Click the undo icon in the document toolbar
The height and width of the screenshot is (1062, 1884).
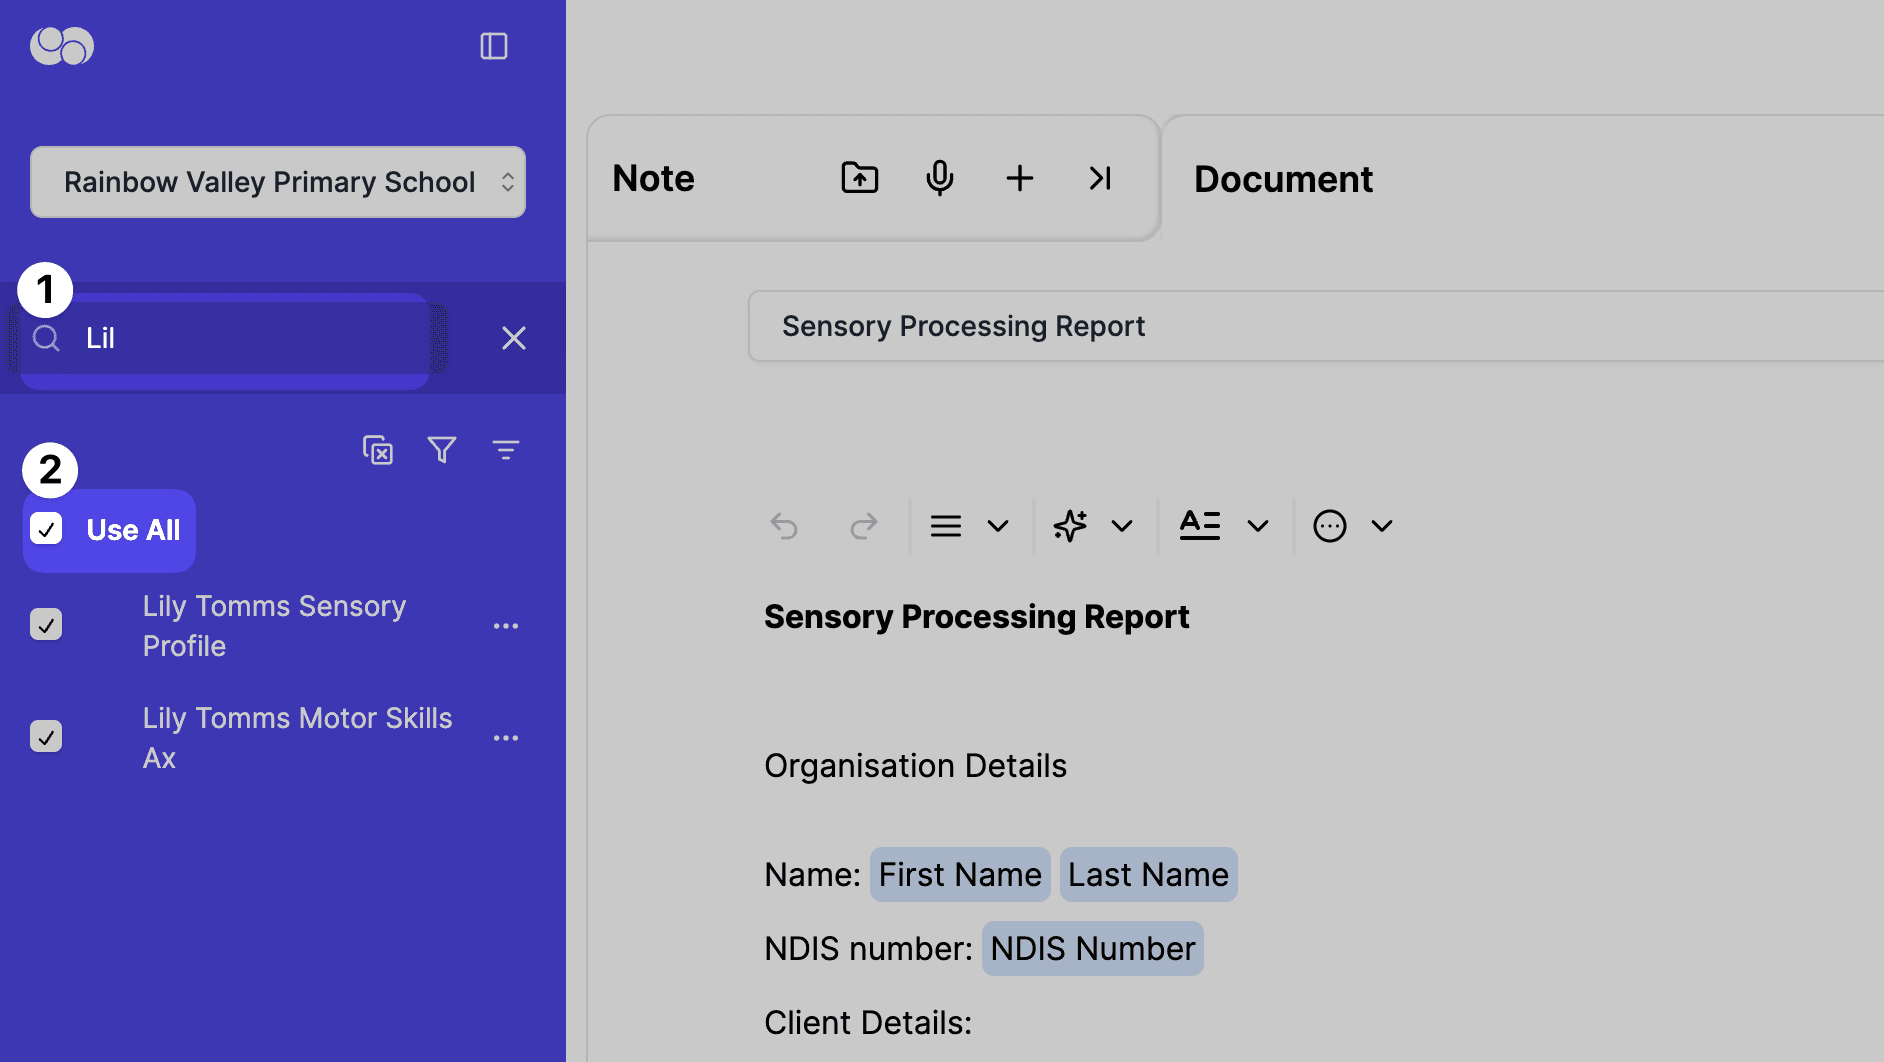(784, 525)
